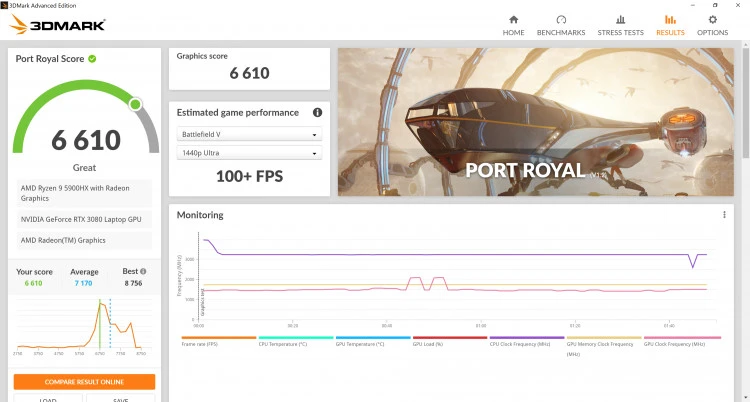Toggle the CPU Temperature legend
This screenshot has height=402, width=750.
tap(296, 341)
